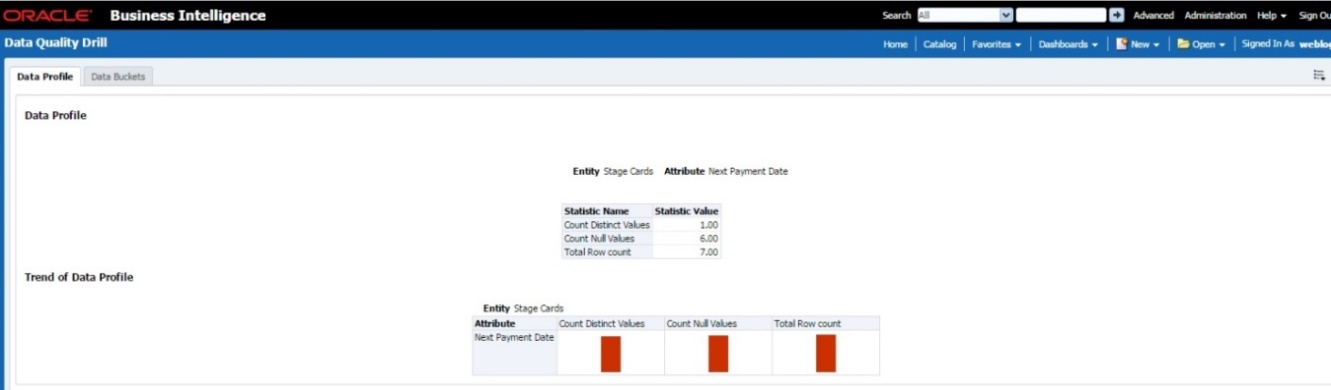Click the Oracle logo
Image resolution: width=1331 pixels, height=390 pixels.
pos(47,15)
